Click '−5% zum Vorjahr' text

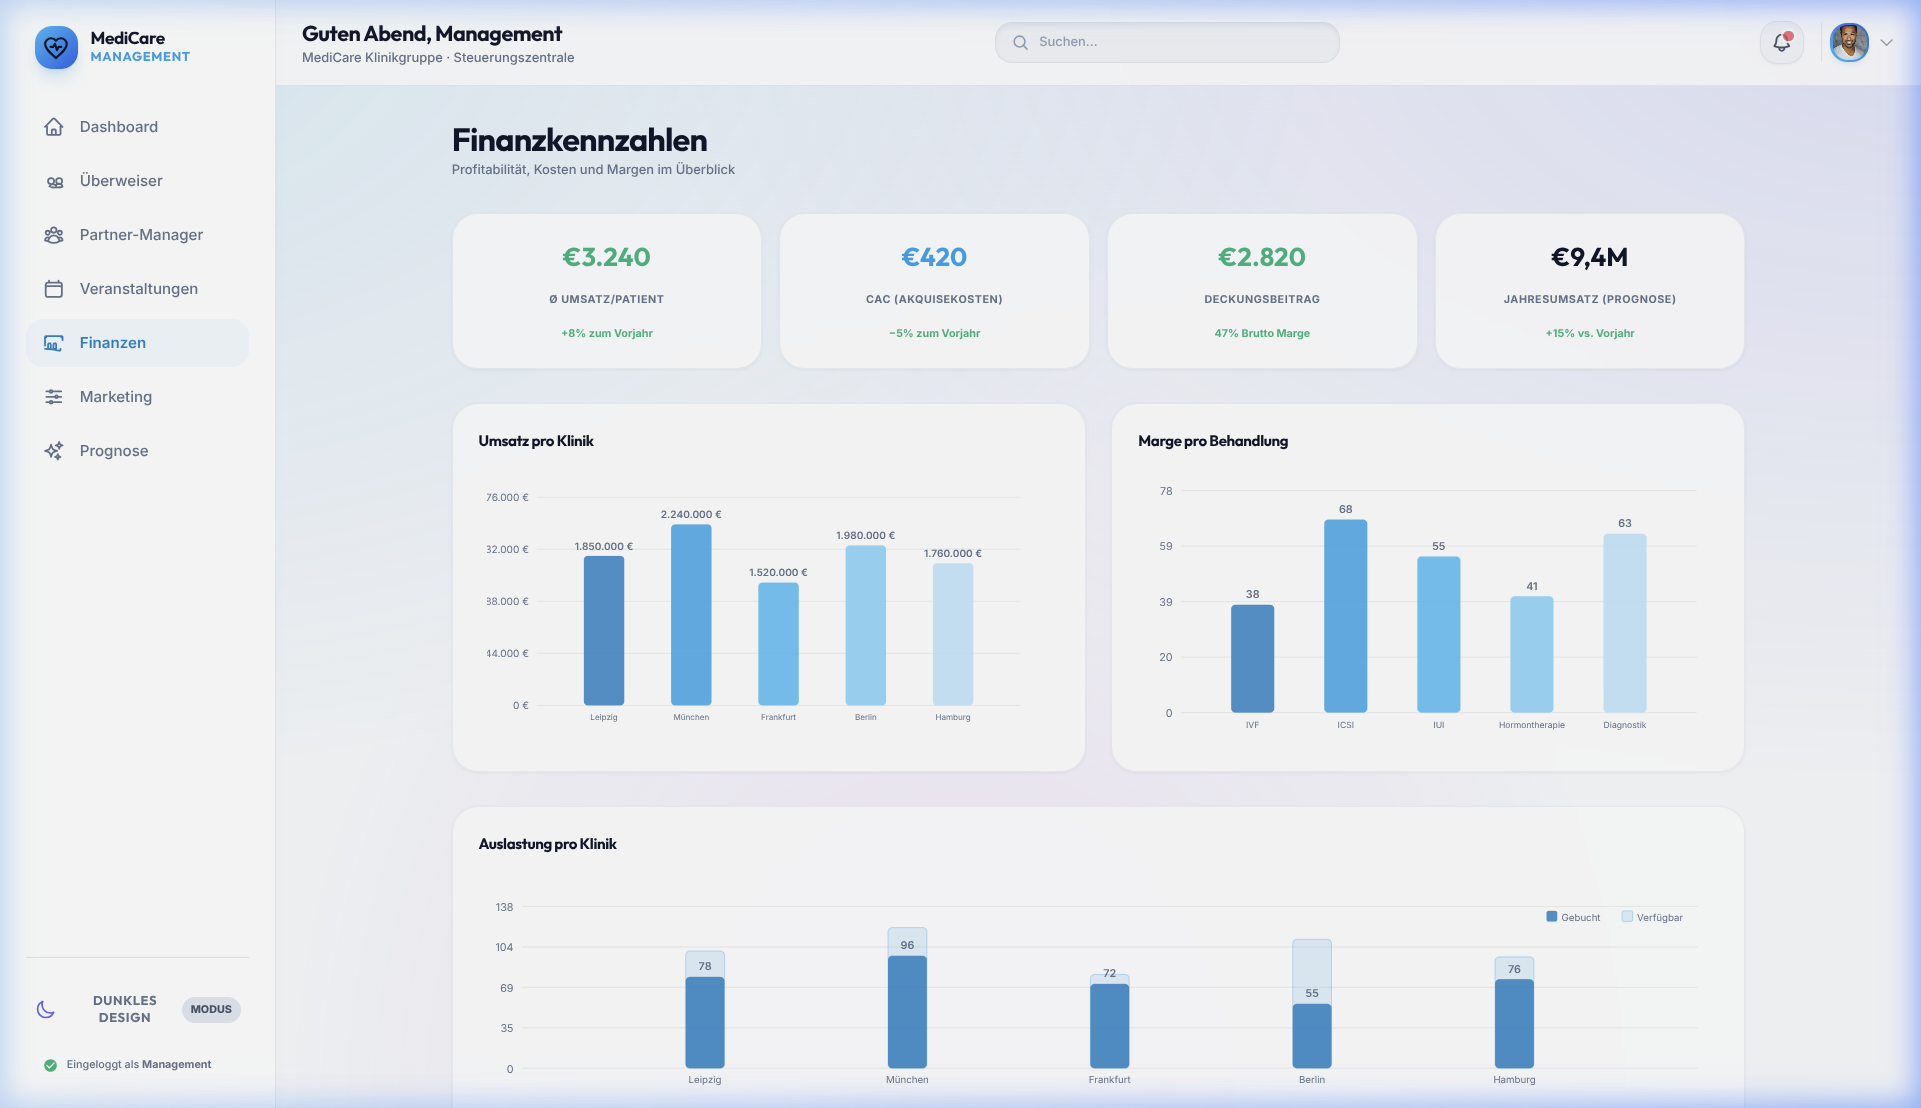(x=934, y=333)
